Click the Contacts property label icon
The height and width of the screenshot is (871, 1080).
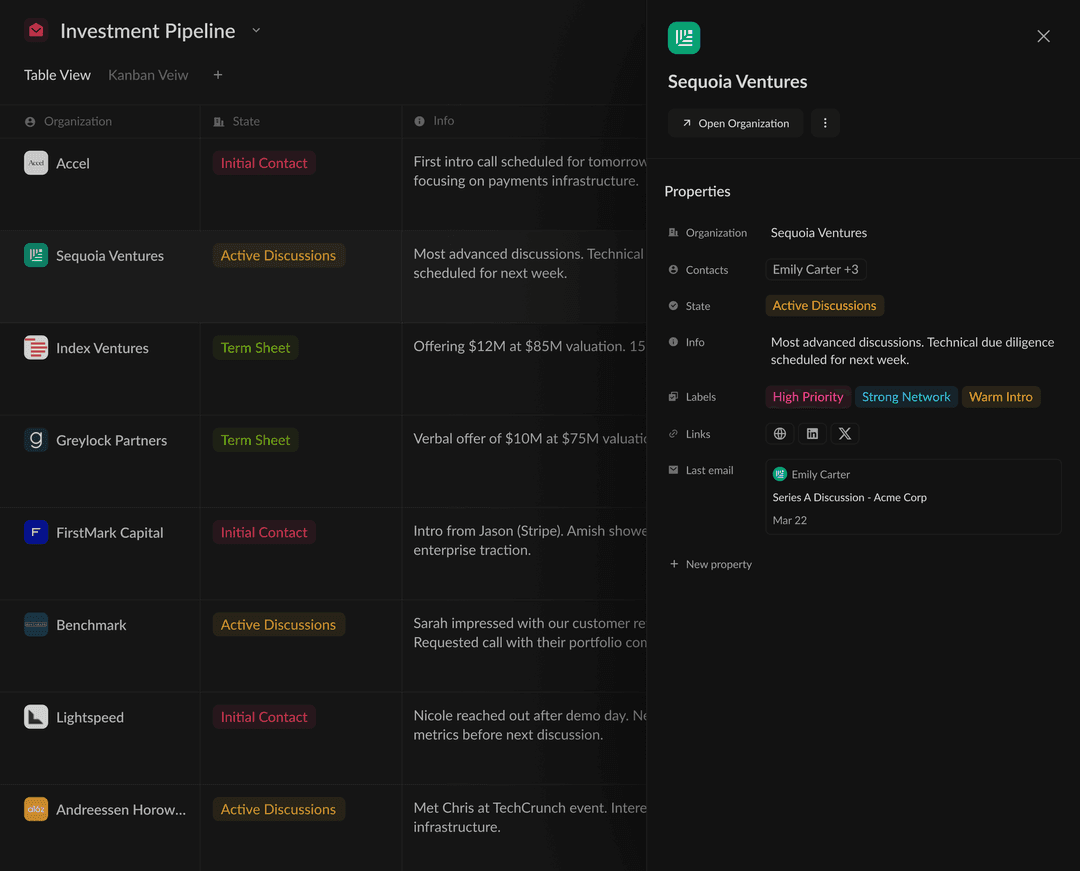click(x=673, y=270)
